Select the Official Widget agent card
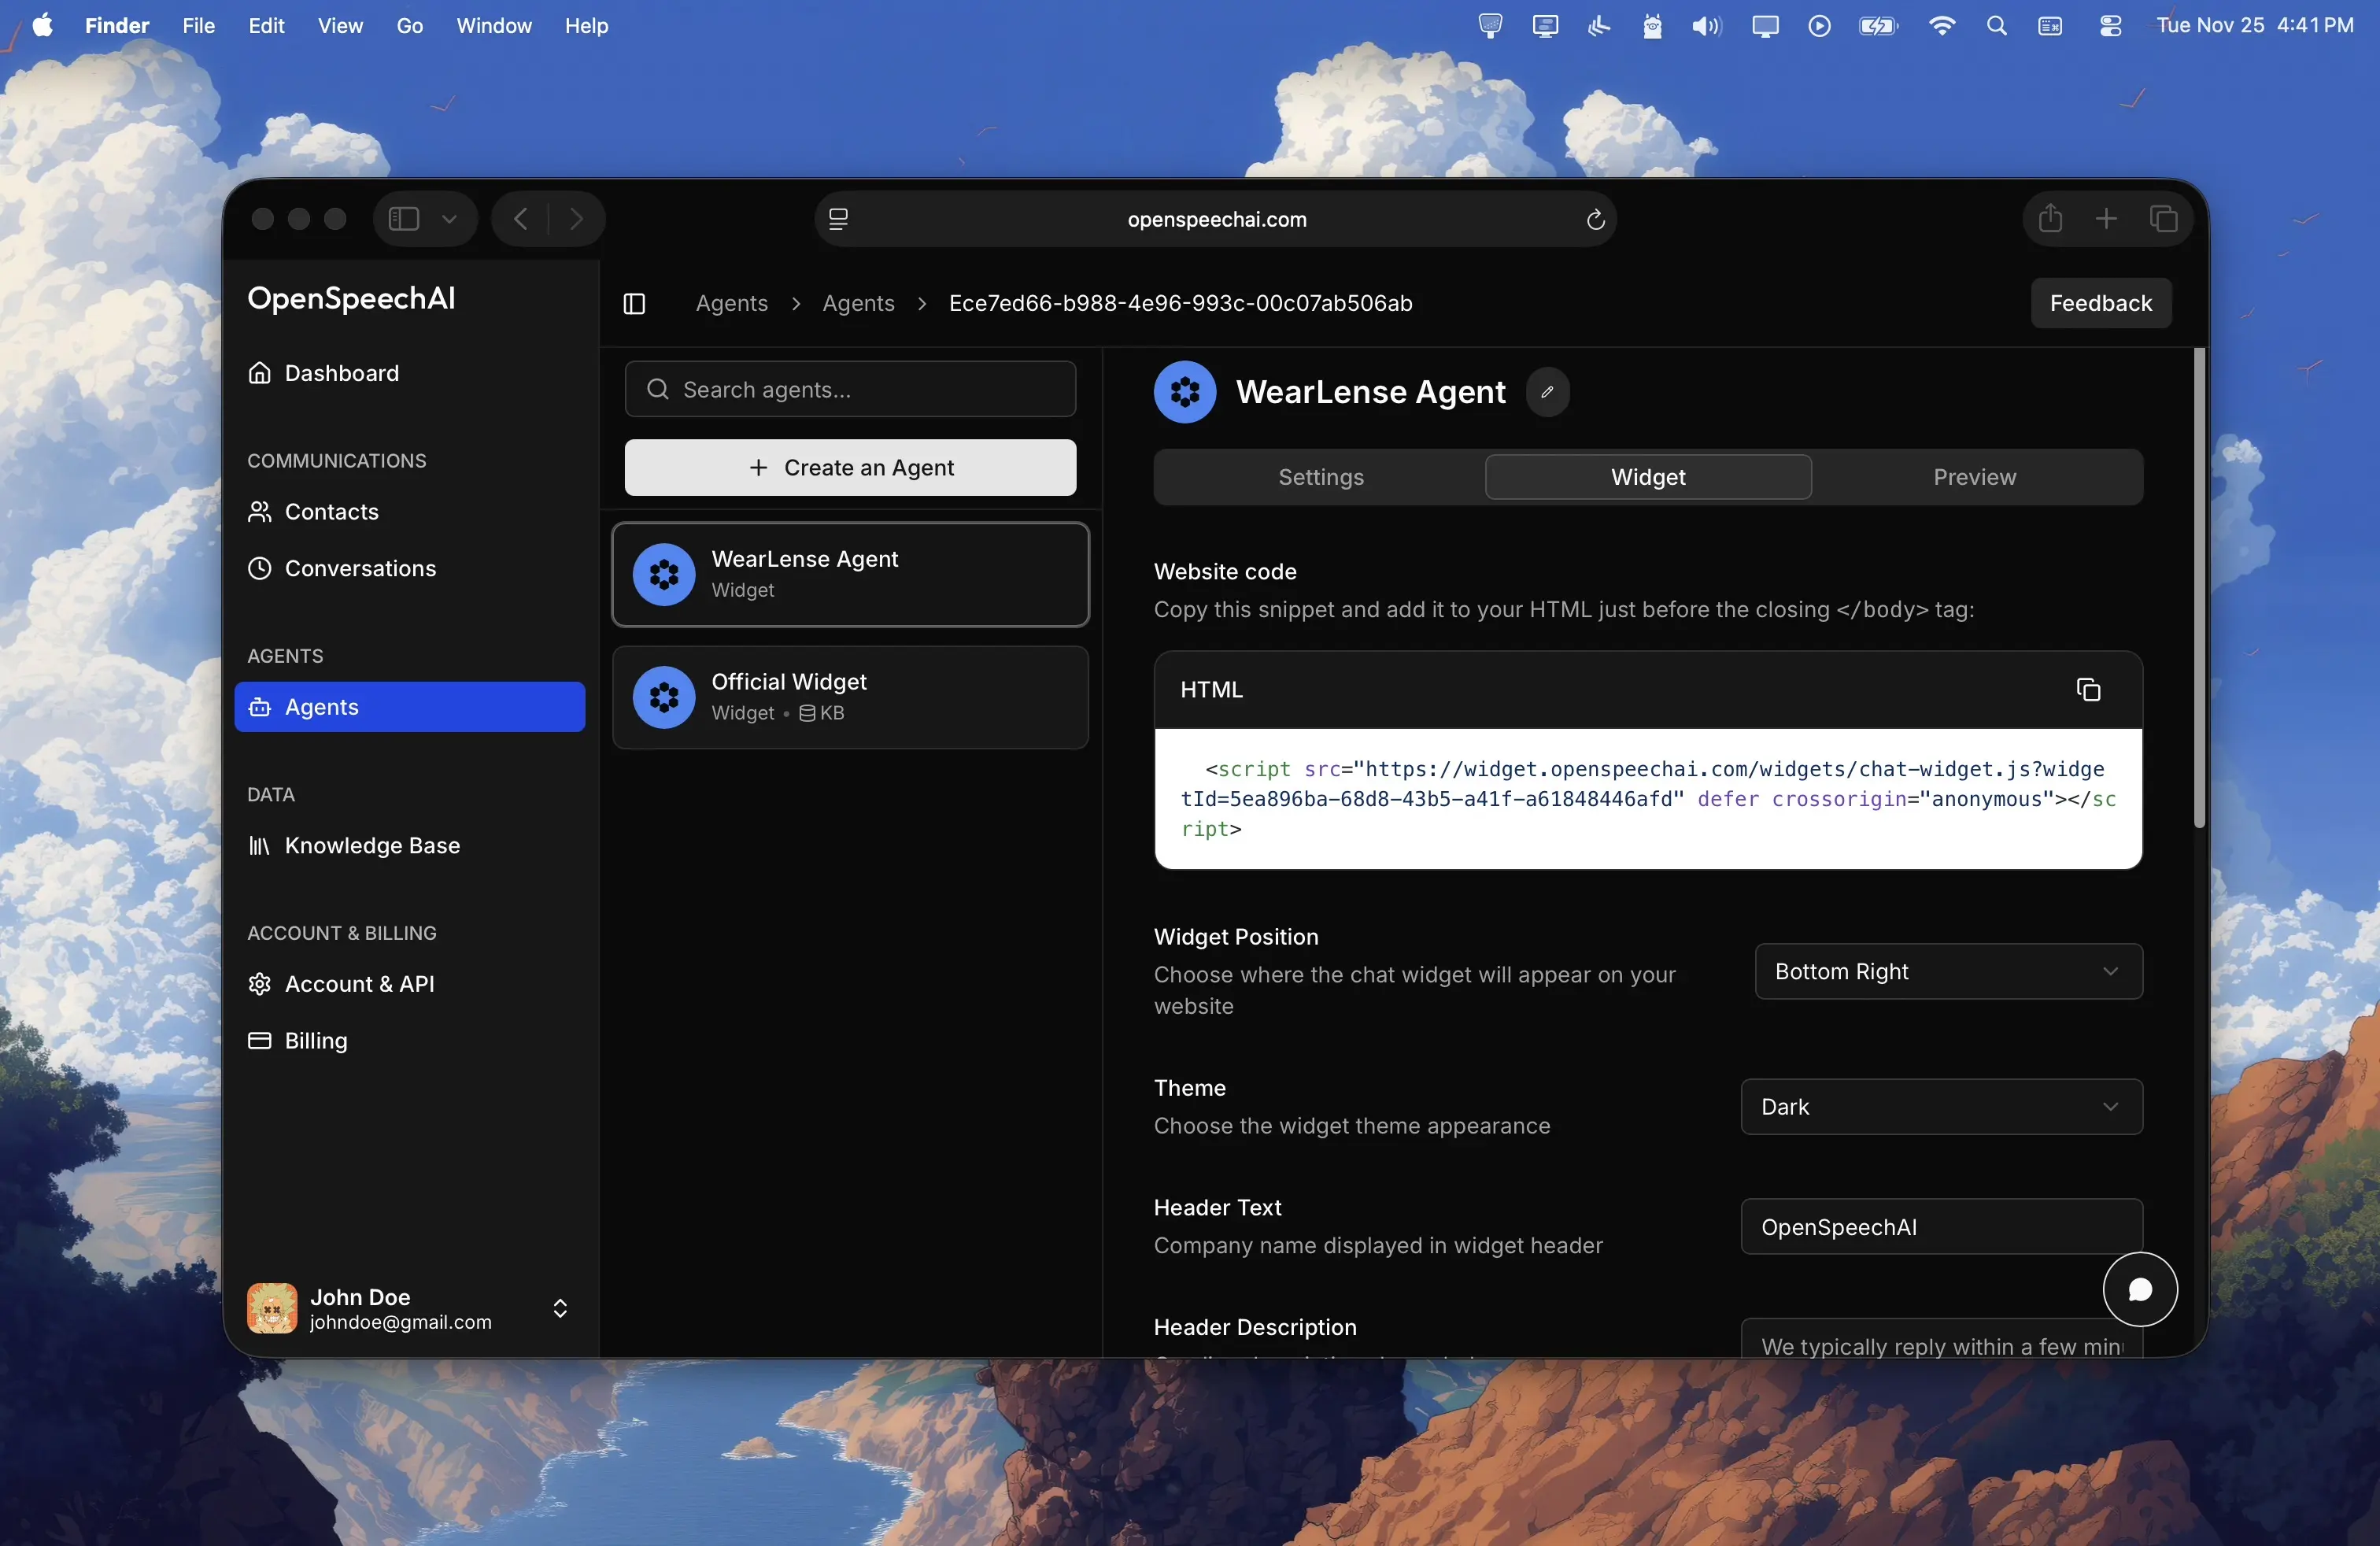The height and width of the screenshot is (1546, 2380). tap(850, 696)
